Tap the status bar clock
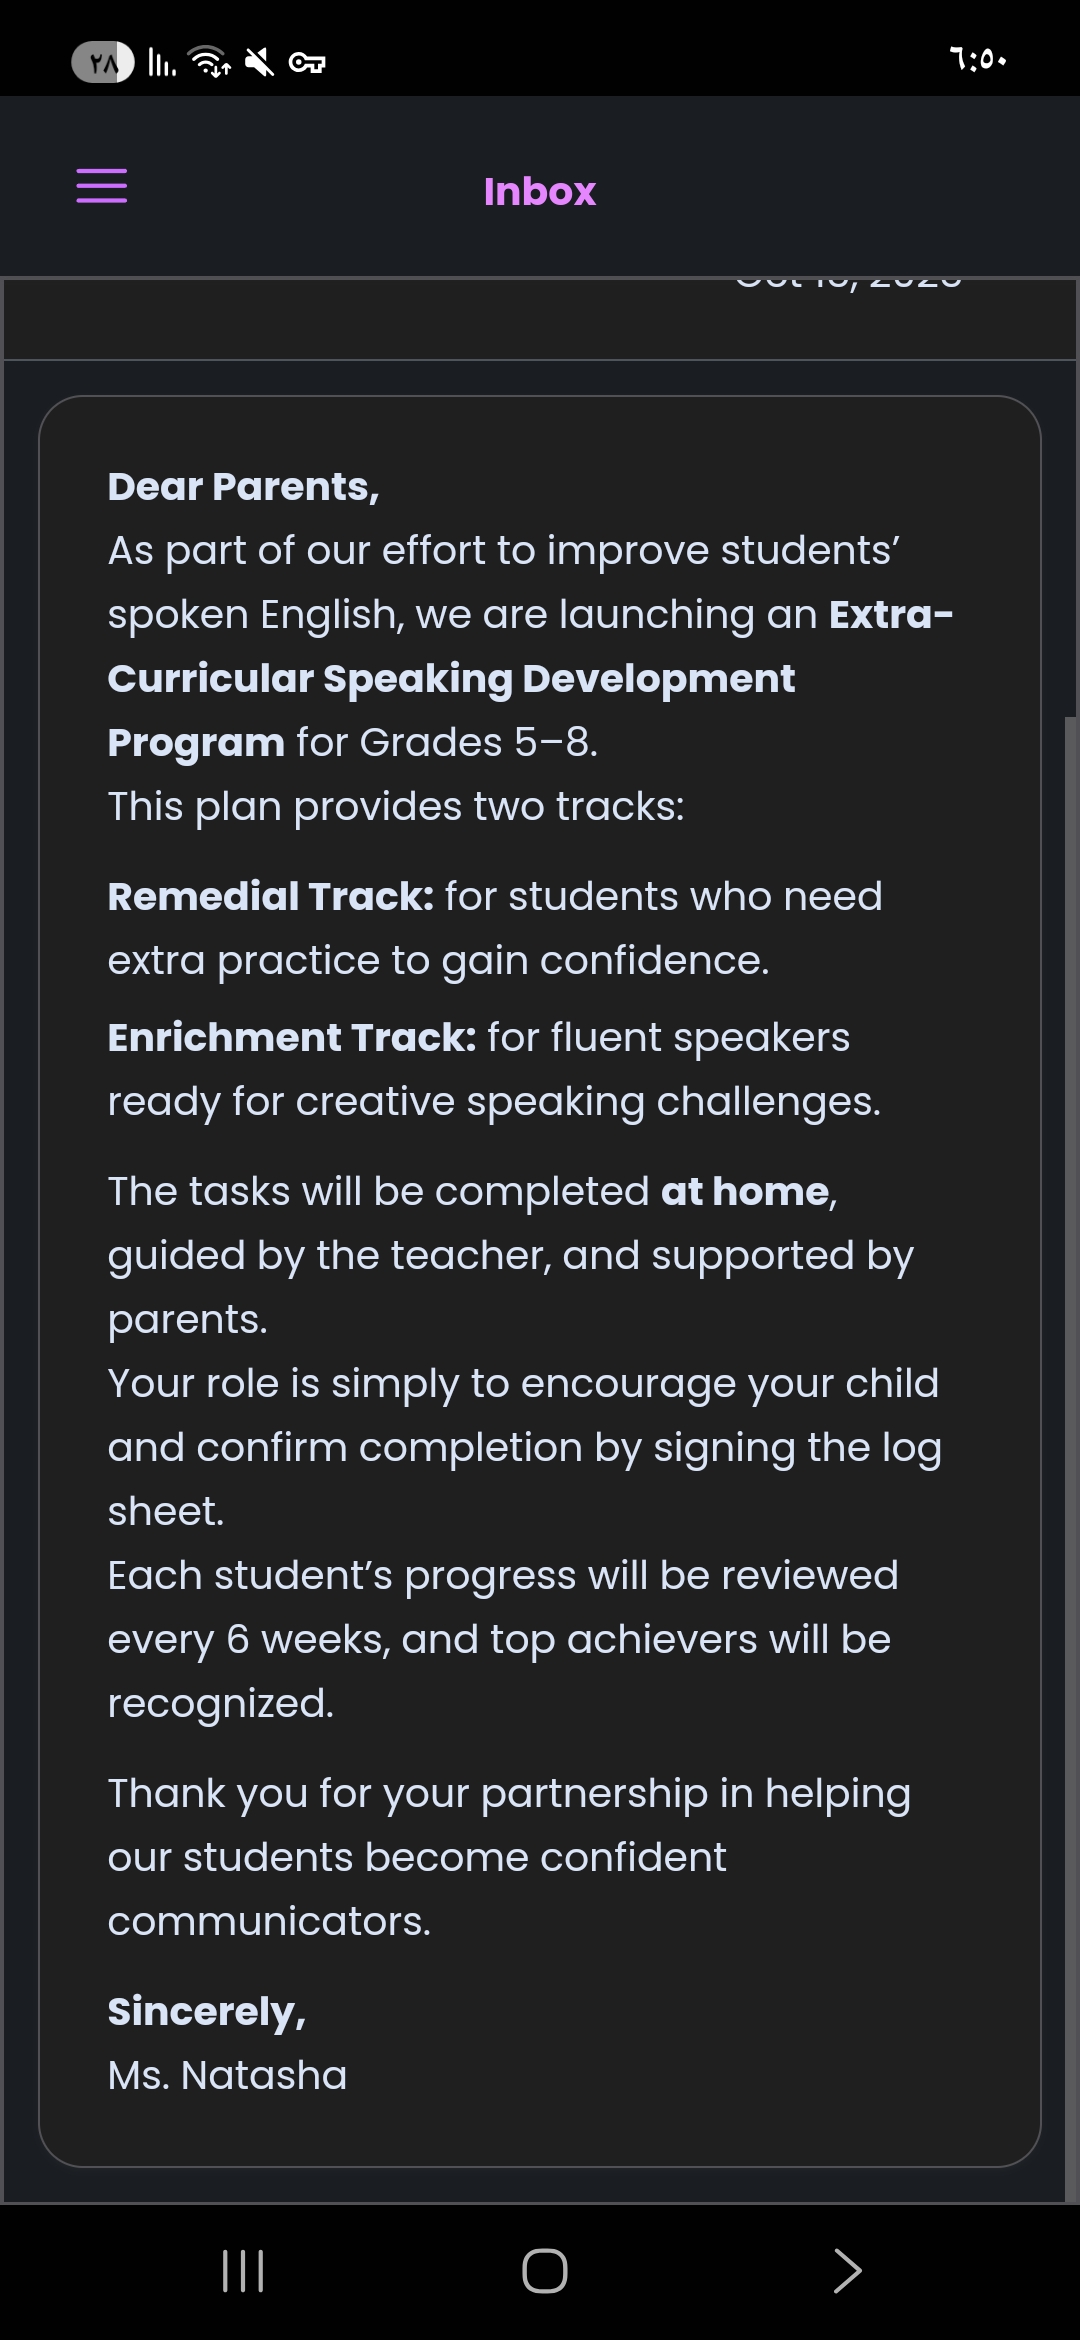The height and width of the screenshot is (2340, 1080). pyautogui.click(x=977, y=60)
